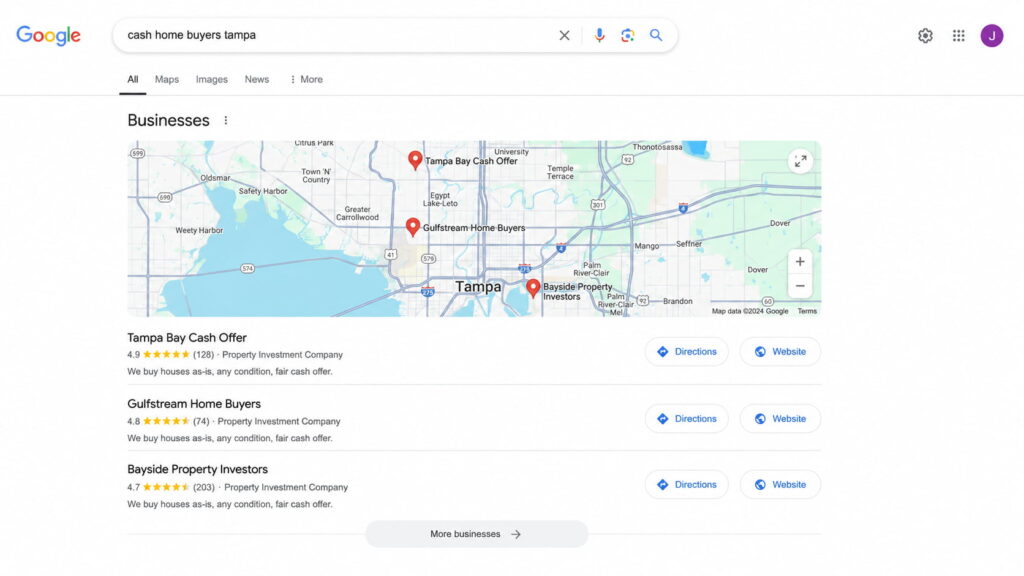Visit Website of Bayside Property Investors
The image size is (1024, 576).
click(780, 485)
